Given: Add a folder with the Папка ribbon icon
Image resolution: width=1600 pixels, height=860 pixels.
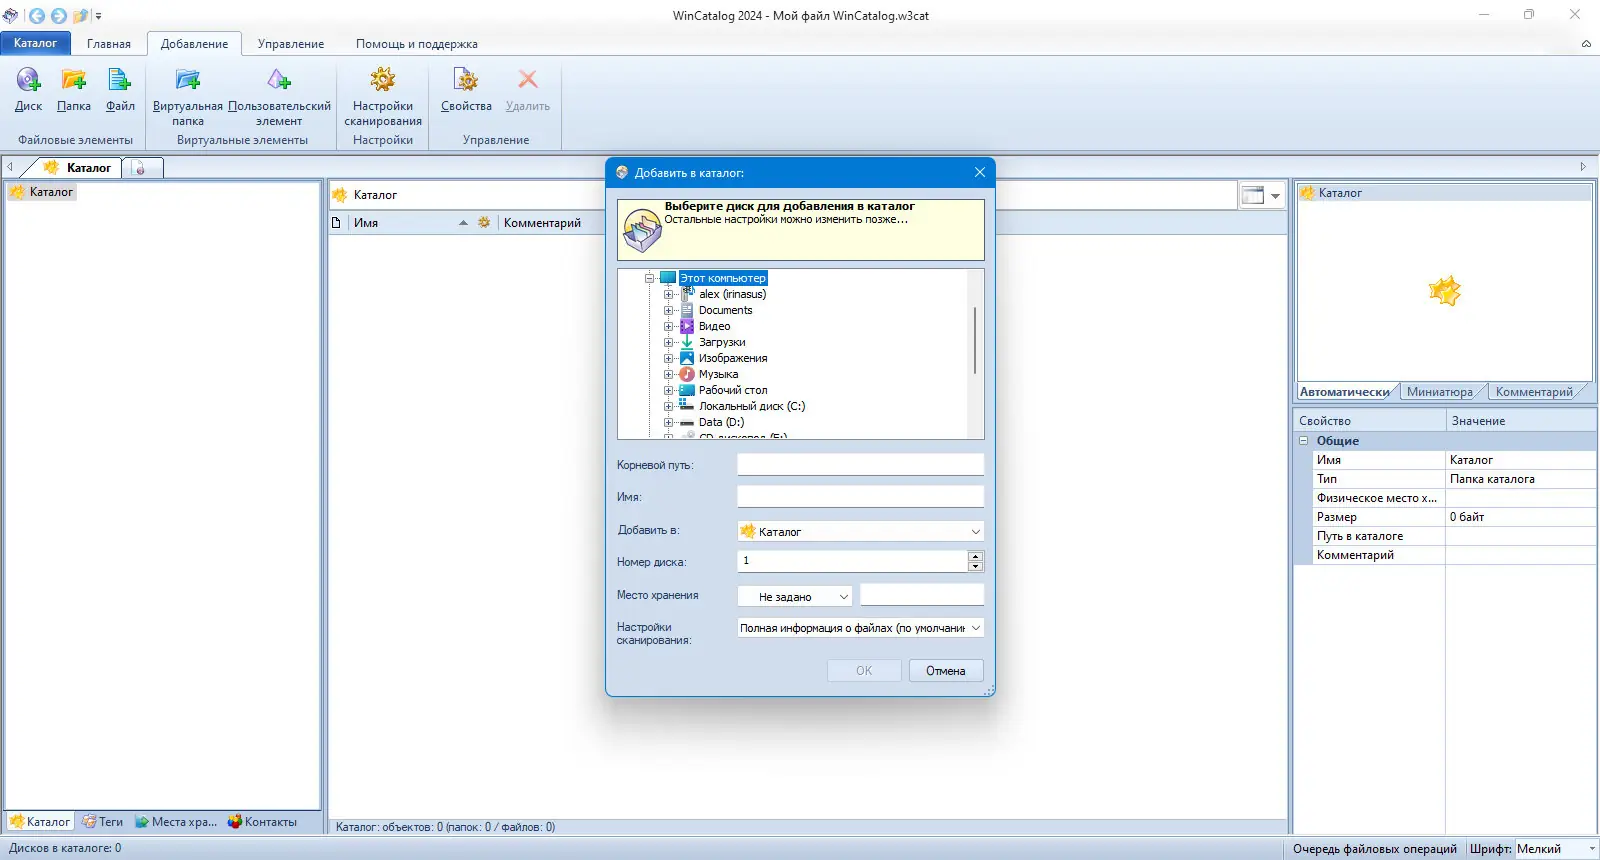Looking at the screenshot, I should click(74, 90).
